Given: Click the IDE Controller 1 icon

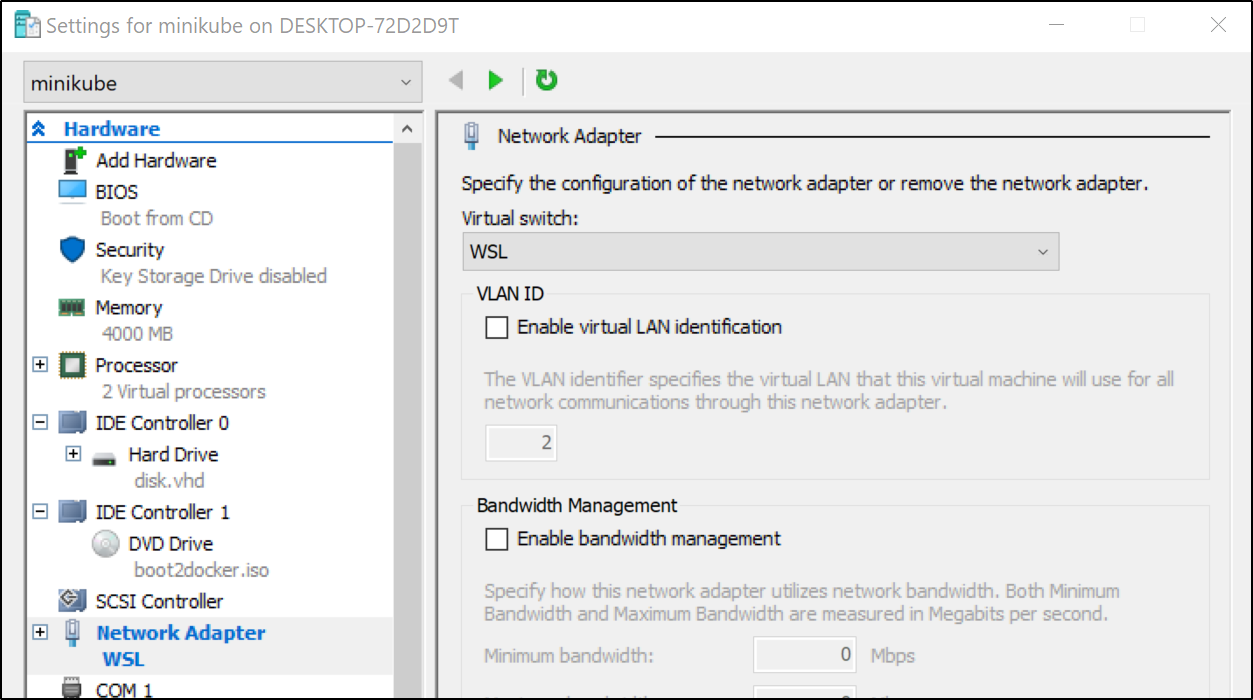Looking at the screenshot, I should pos(72,512).
